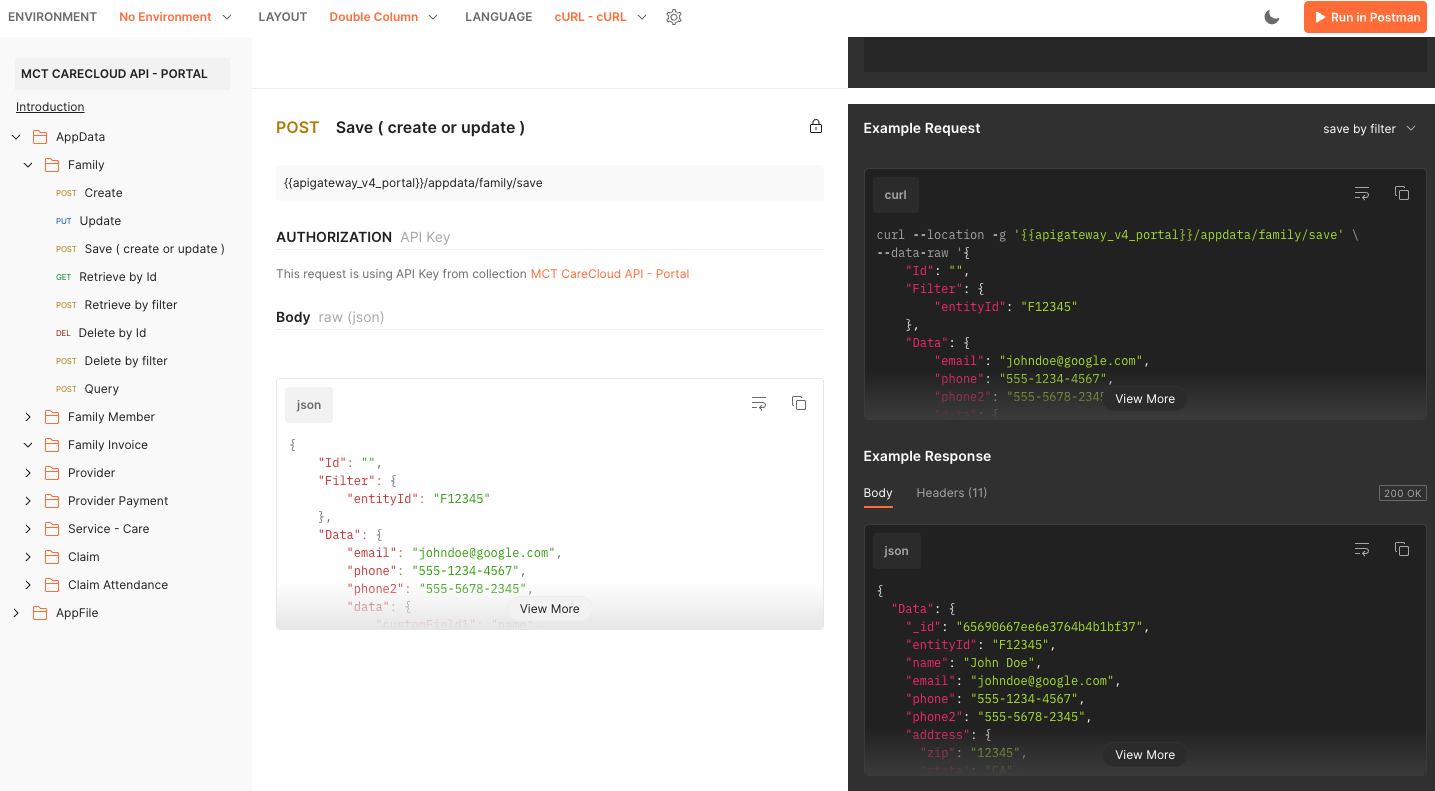Copy the JSON request body code
The width and height of the screenshot is (1435, 791).
coord(799,402)
